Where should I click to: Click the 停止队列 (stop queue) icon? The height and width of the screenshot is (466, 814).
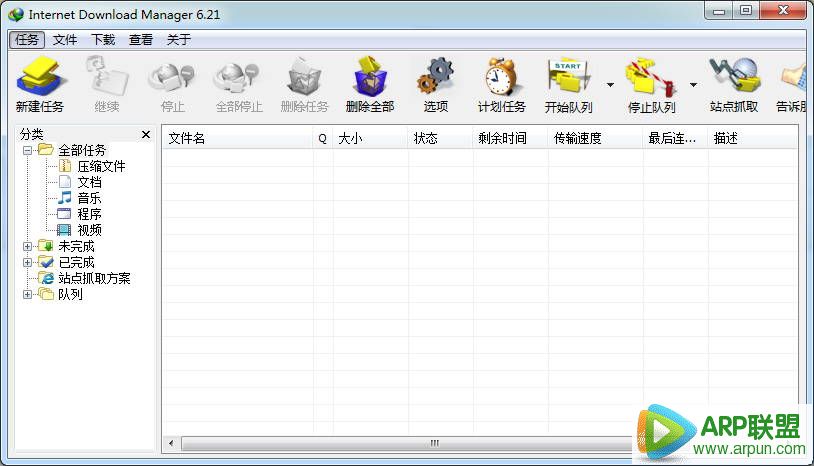tap(652, 84)
